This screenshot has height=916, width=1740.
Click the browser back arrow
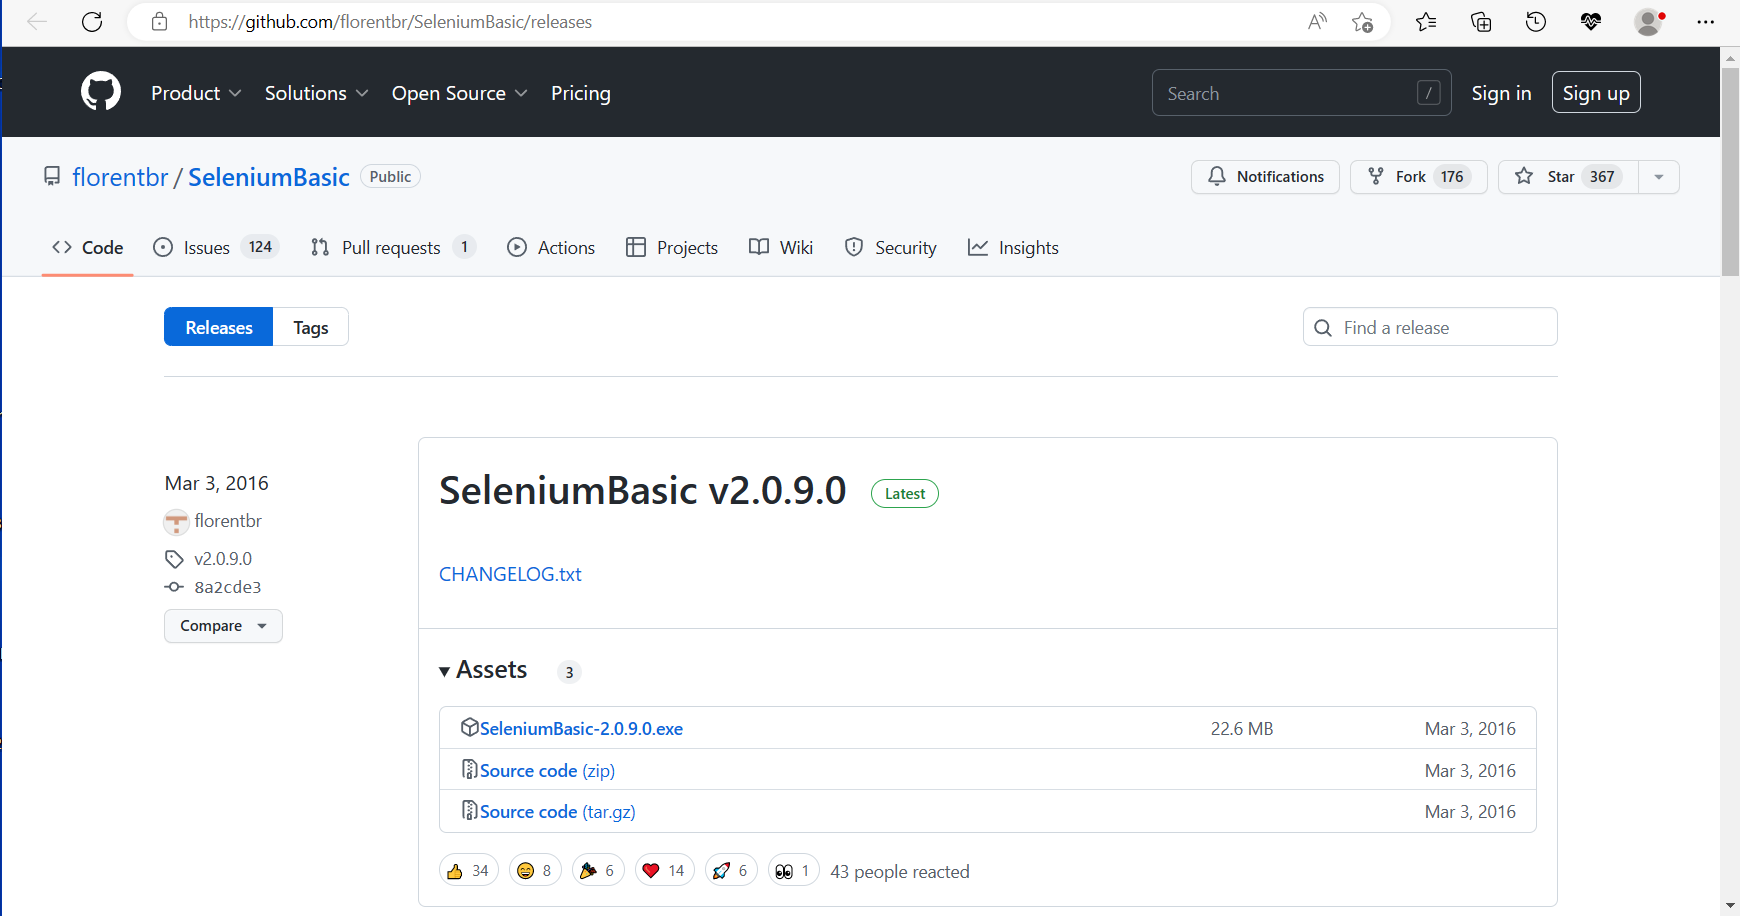pyautogui.click(x=37, y=22)
